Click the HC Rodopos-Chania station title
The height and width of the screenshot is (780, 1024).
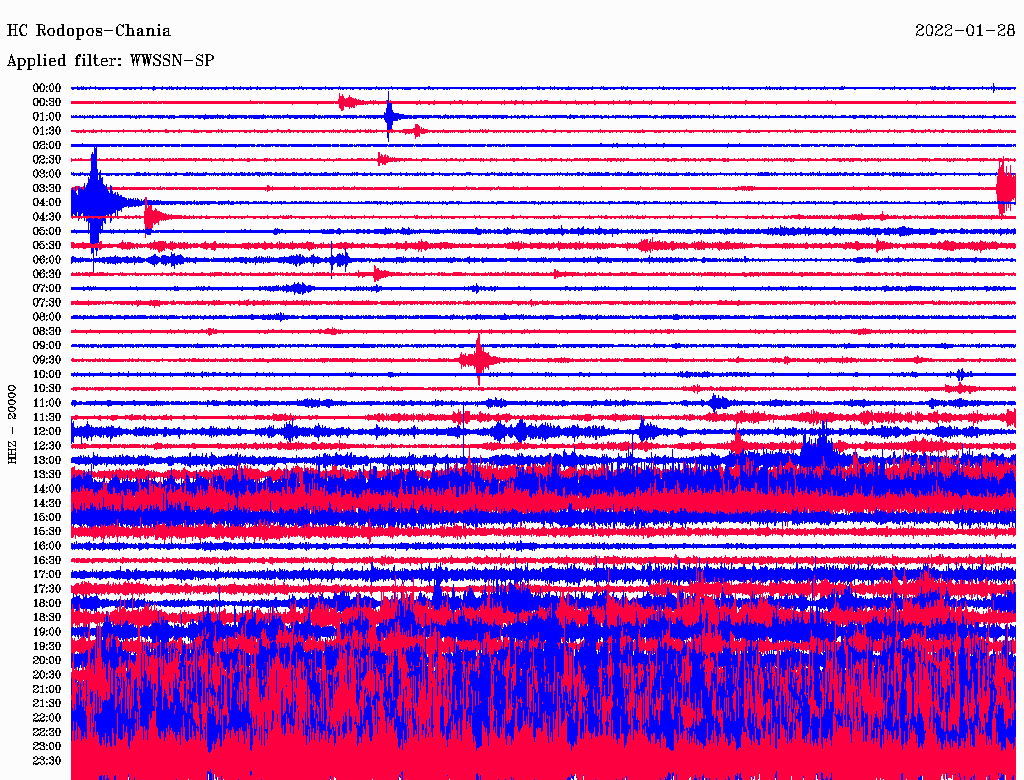(x=89, y=31)
